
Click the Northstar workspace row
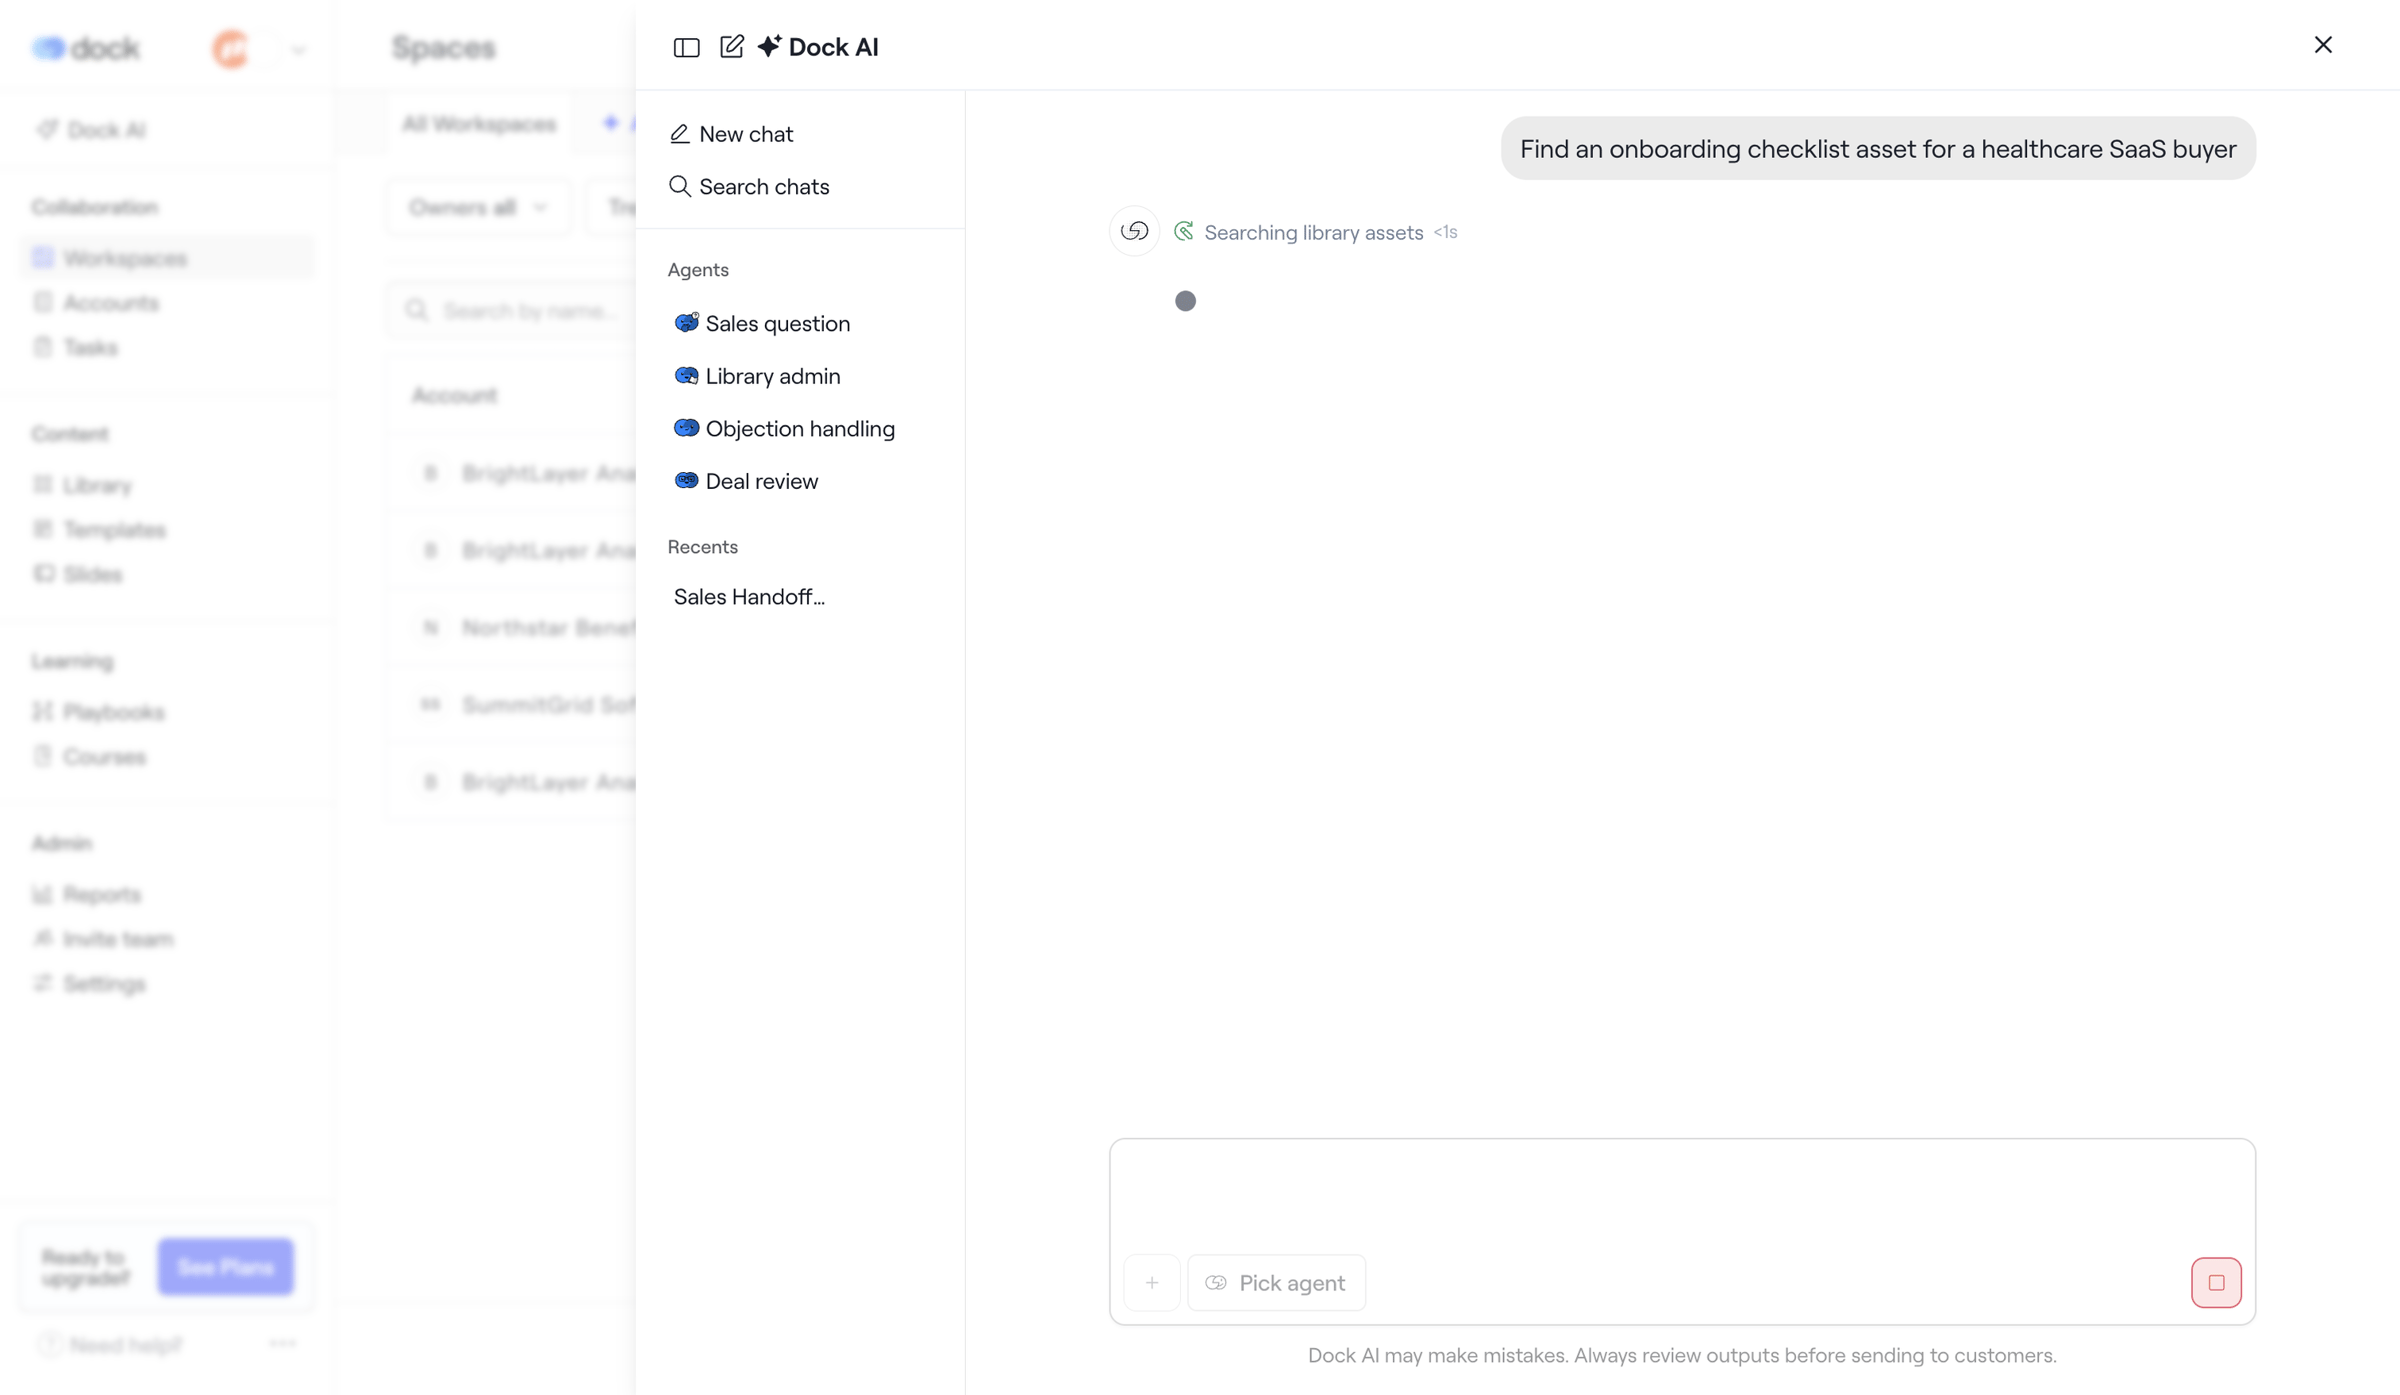512,628
